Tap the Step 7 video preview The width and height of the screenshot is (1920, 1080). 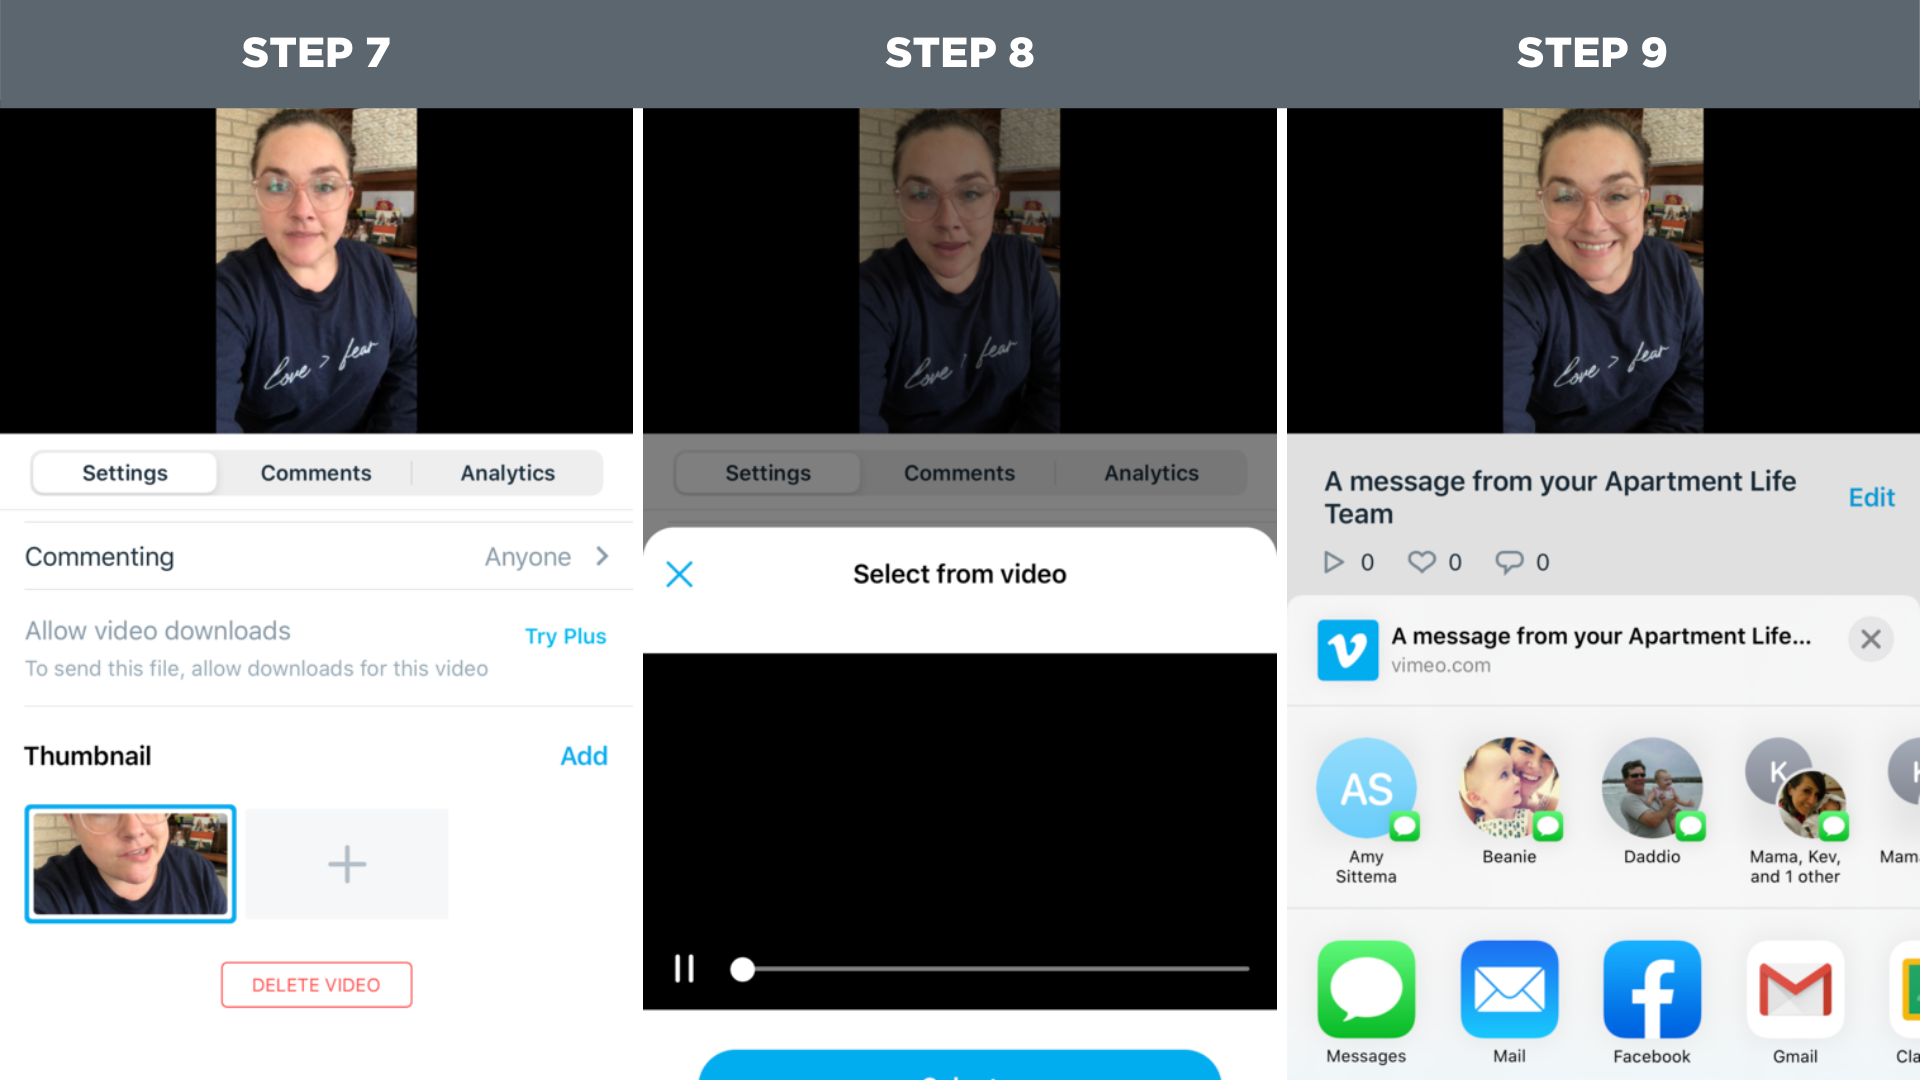(x=316, y=270)
